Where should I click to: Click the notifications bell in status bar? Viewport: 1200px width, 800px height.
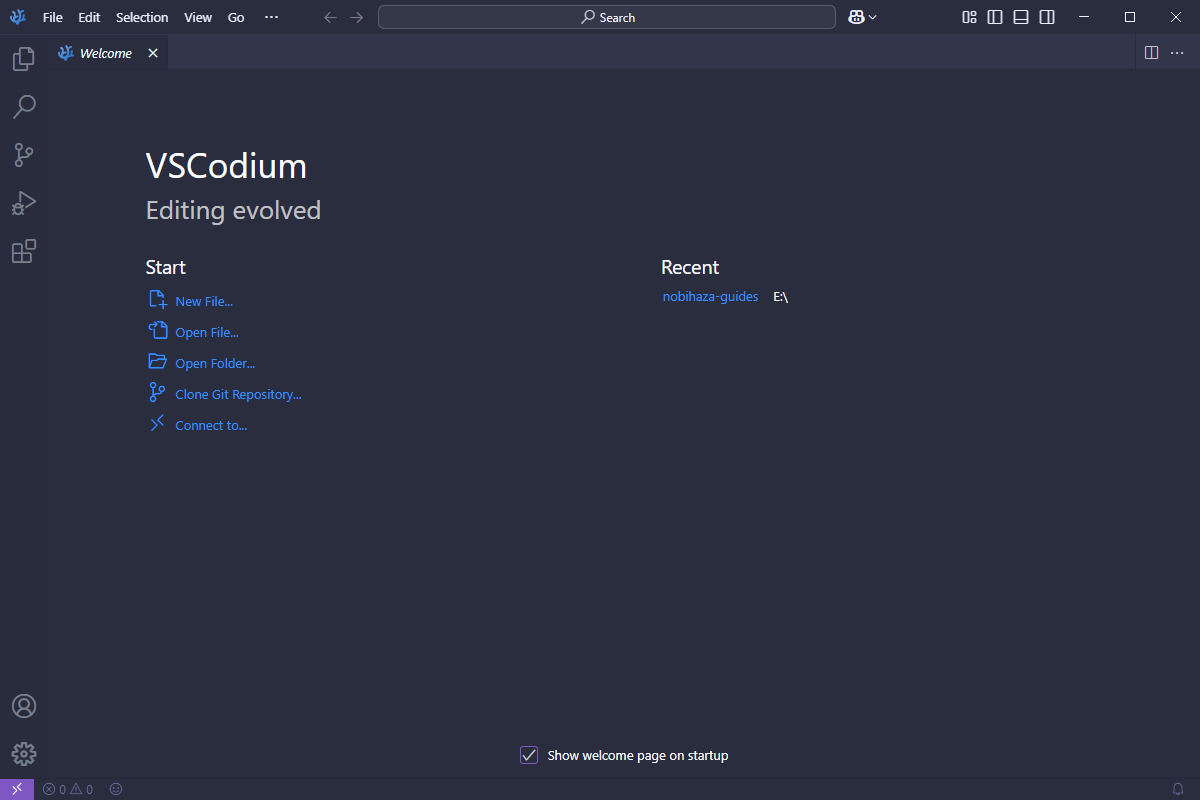1178,789
